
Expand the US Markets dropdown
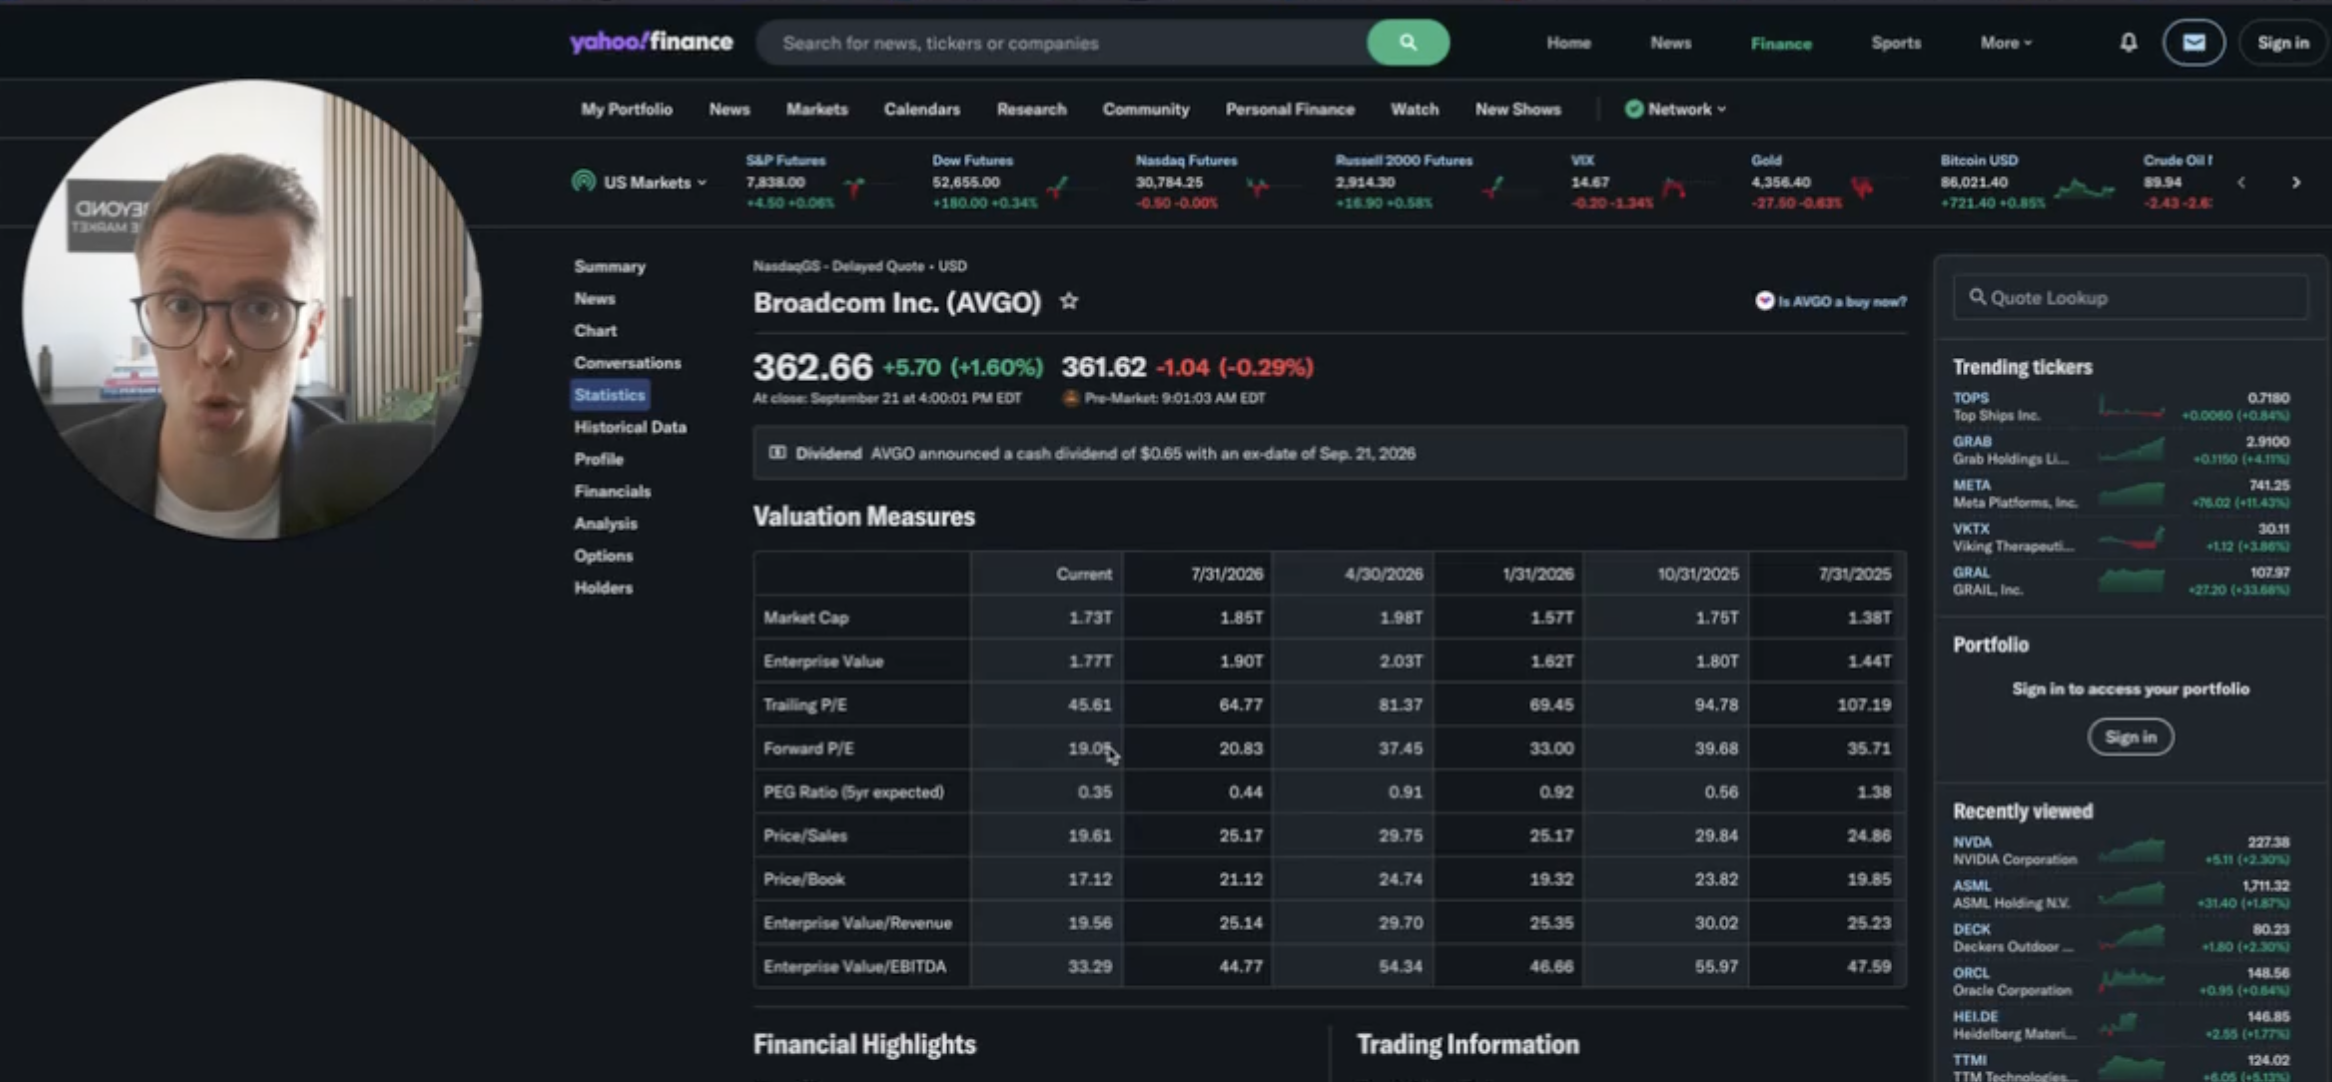(x=640, y=182)
